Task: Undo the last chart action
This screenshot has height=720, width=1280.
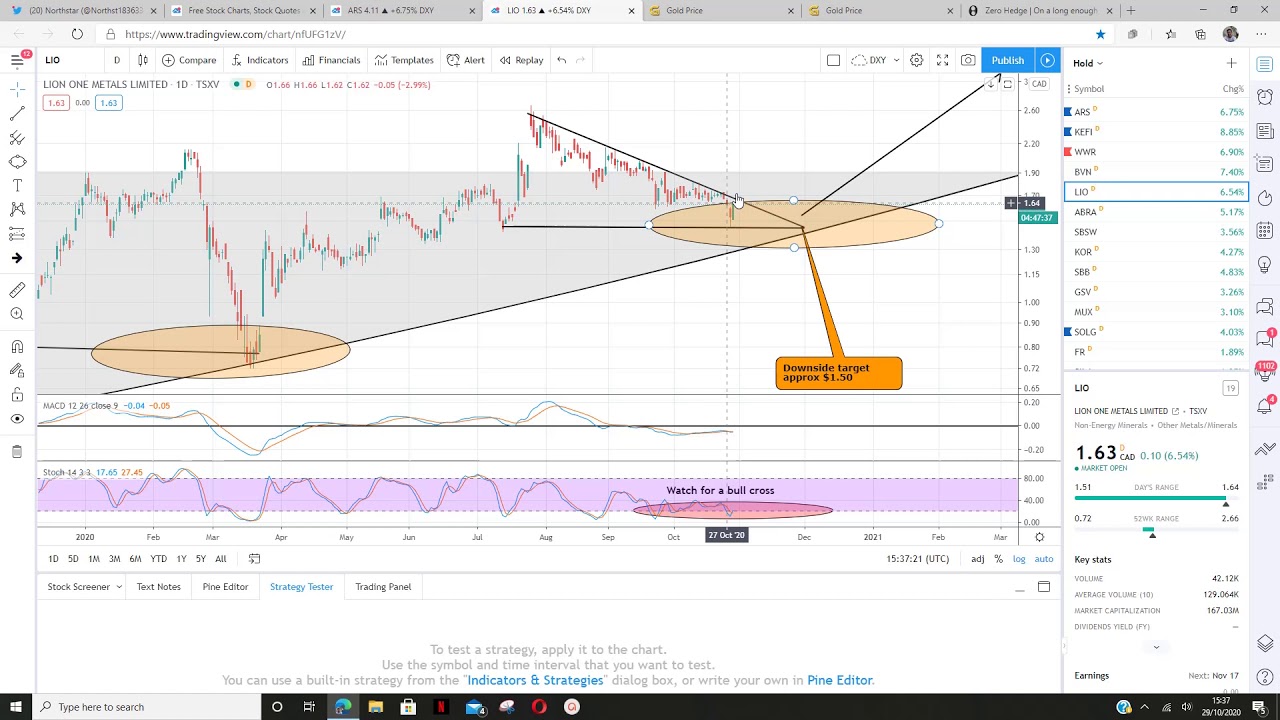Action: (562, 60)
